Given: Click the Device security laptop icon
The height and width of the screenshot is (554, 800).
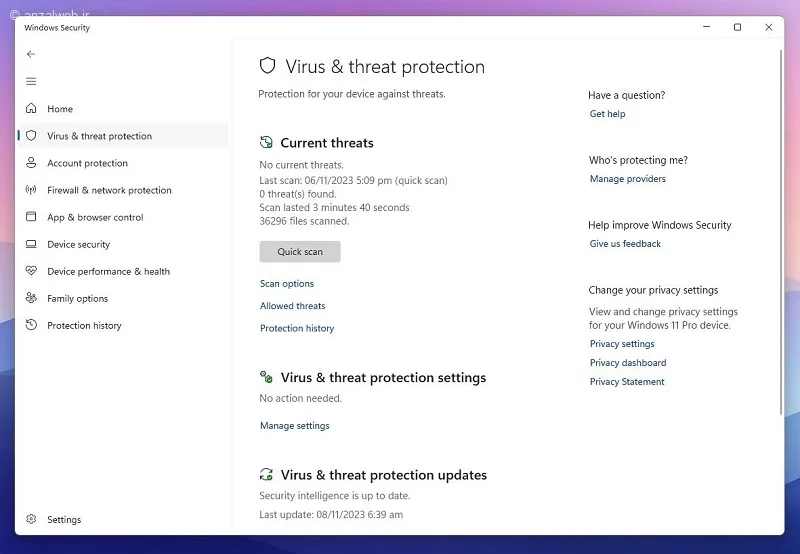Looking at the screenshot, I should 31,244.
